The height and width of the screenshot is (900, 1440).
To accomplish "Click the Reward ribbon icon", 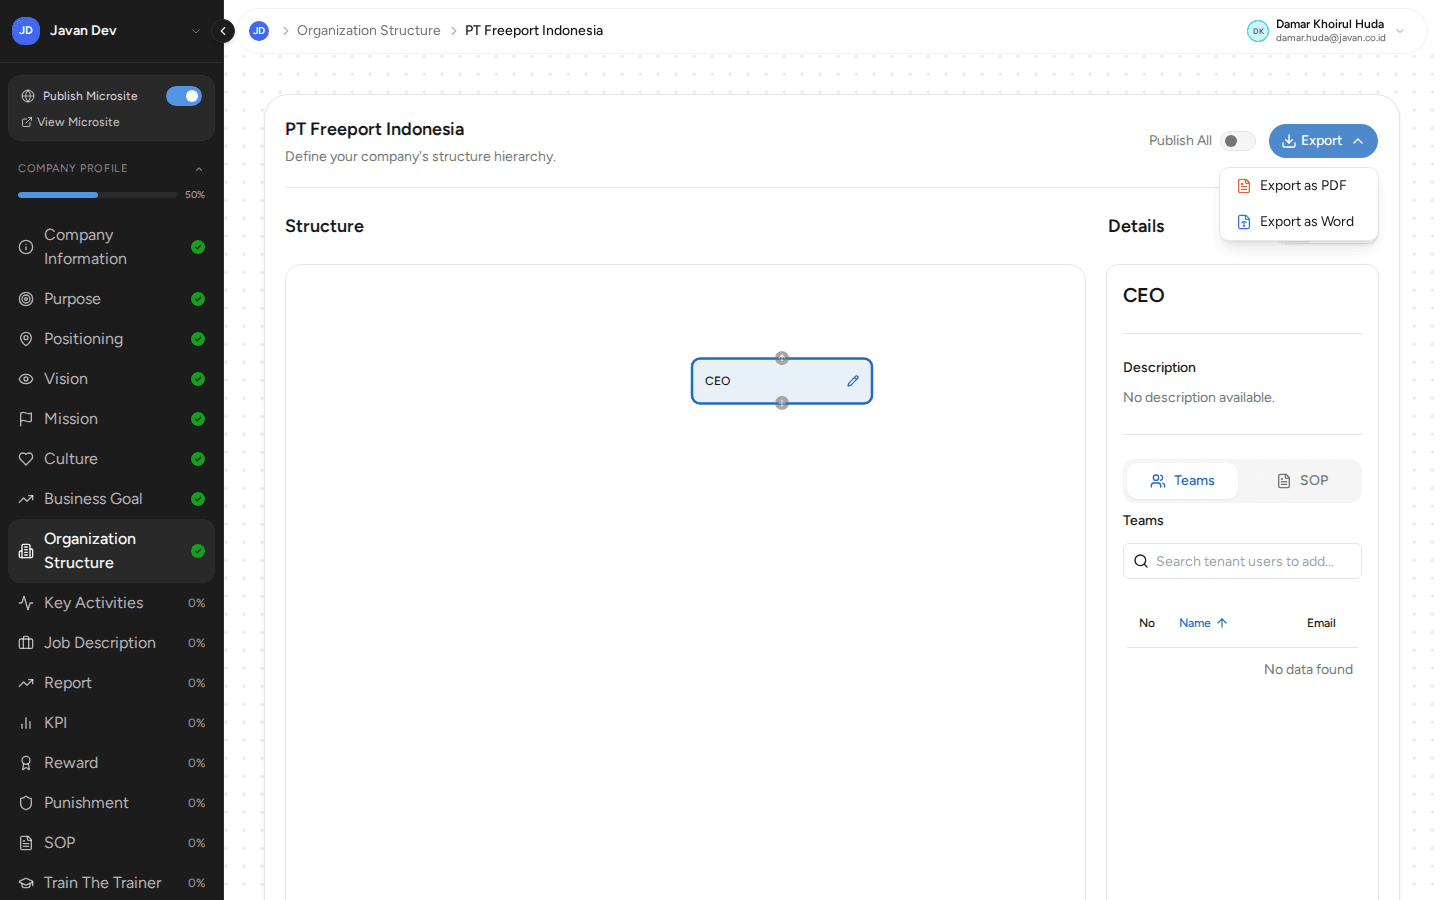I will tap(26, 763).
